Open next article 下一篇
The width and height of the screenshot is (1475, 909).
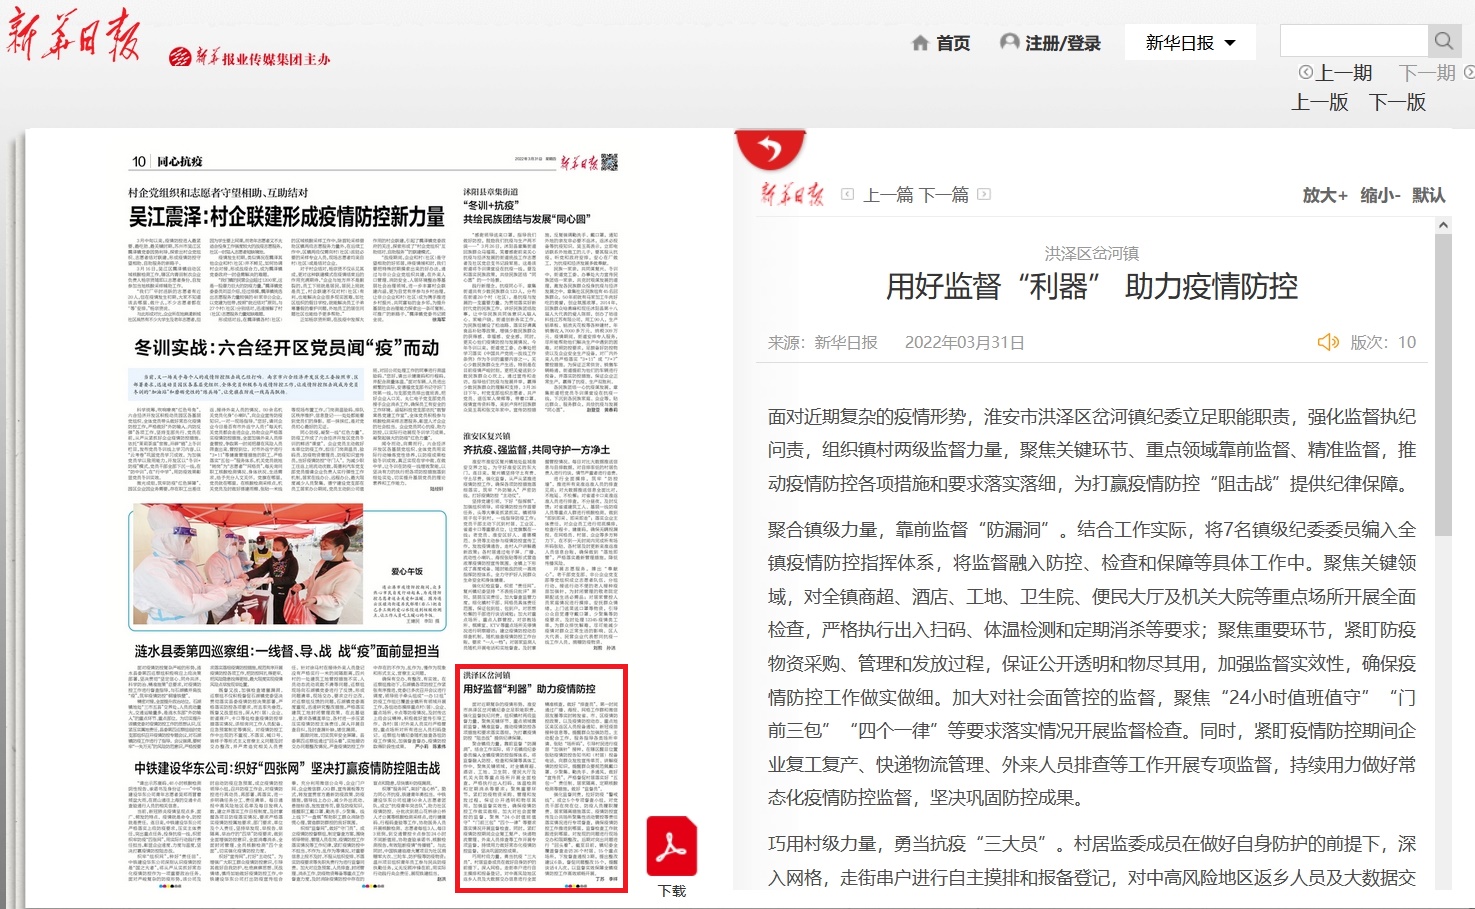click(944, 195)
